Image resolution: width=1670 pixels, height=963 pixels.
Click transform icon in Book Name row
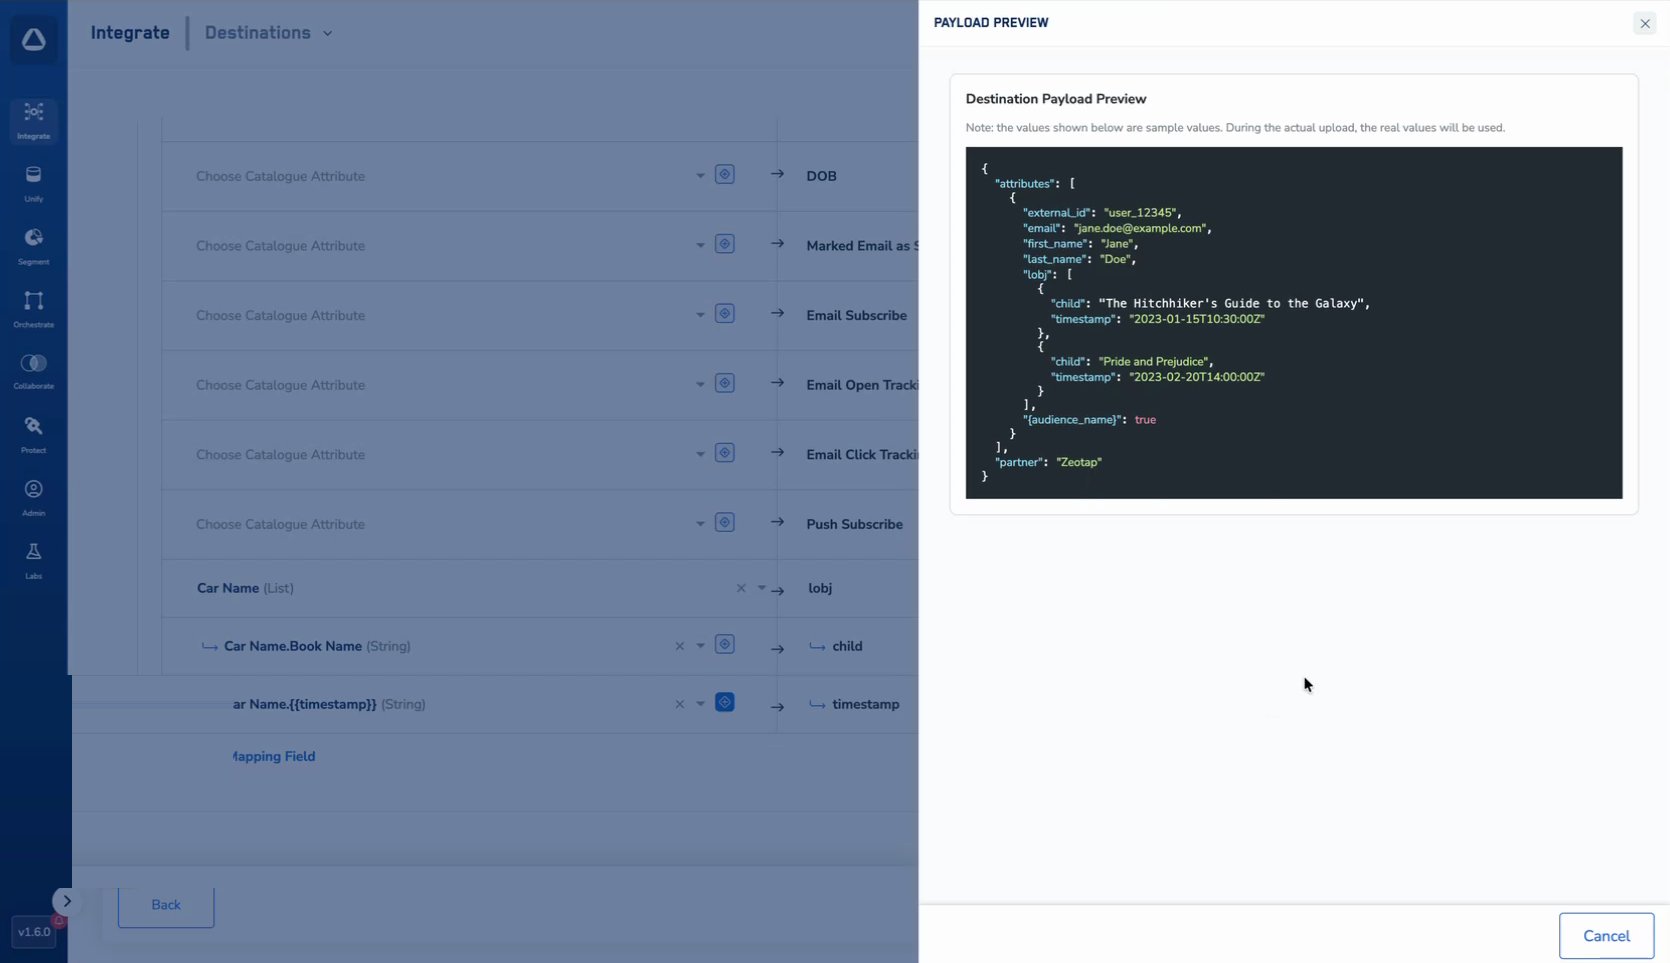[x=725, y=644]
